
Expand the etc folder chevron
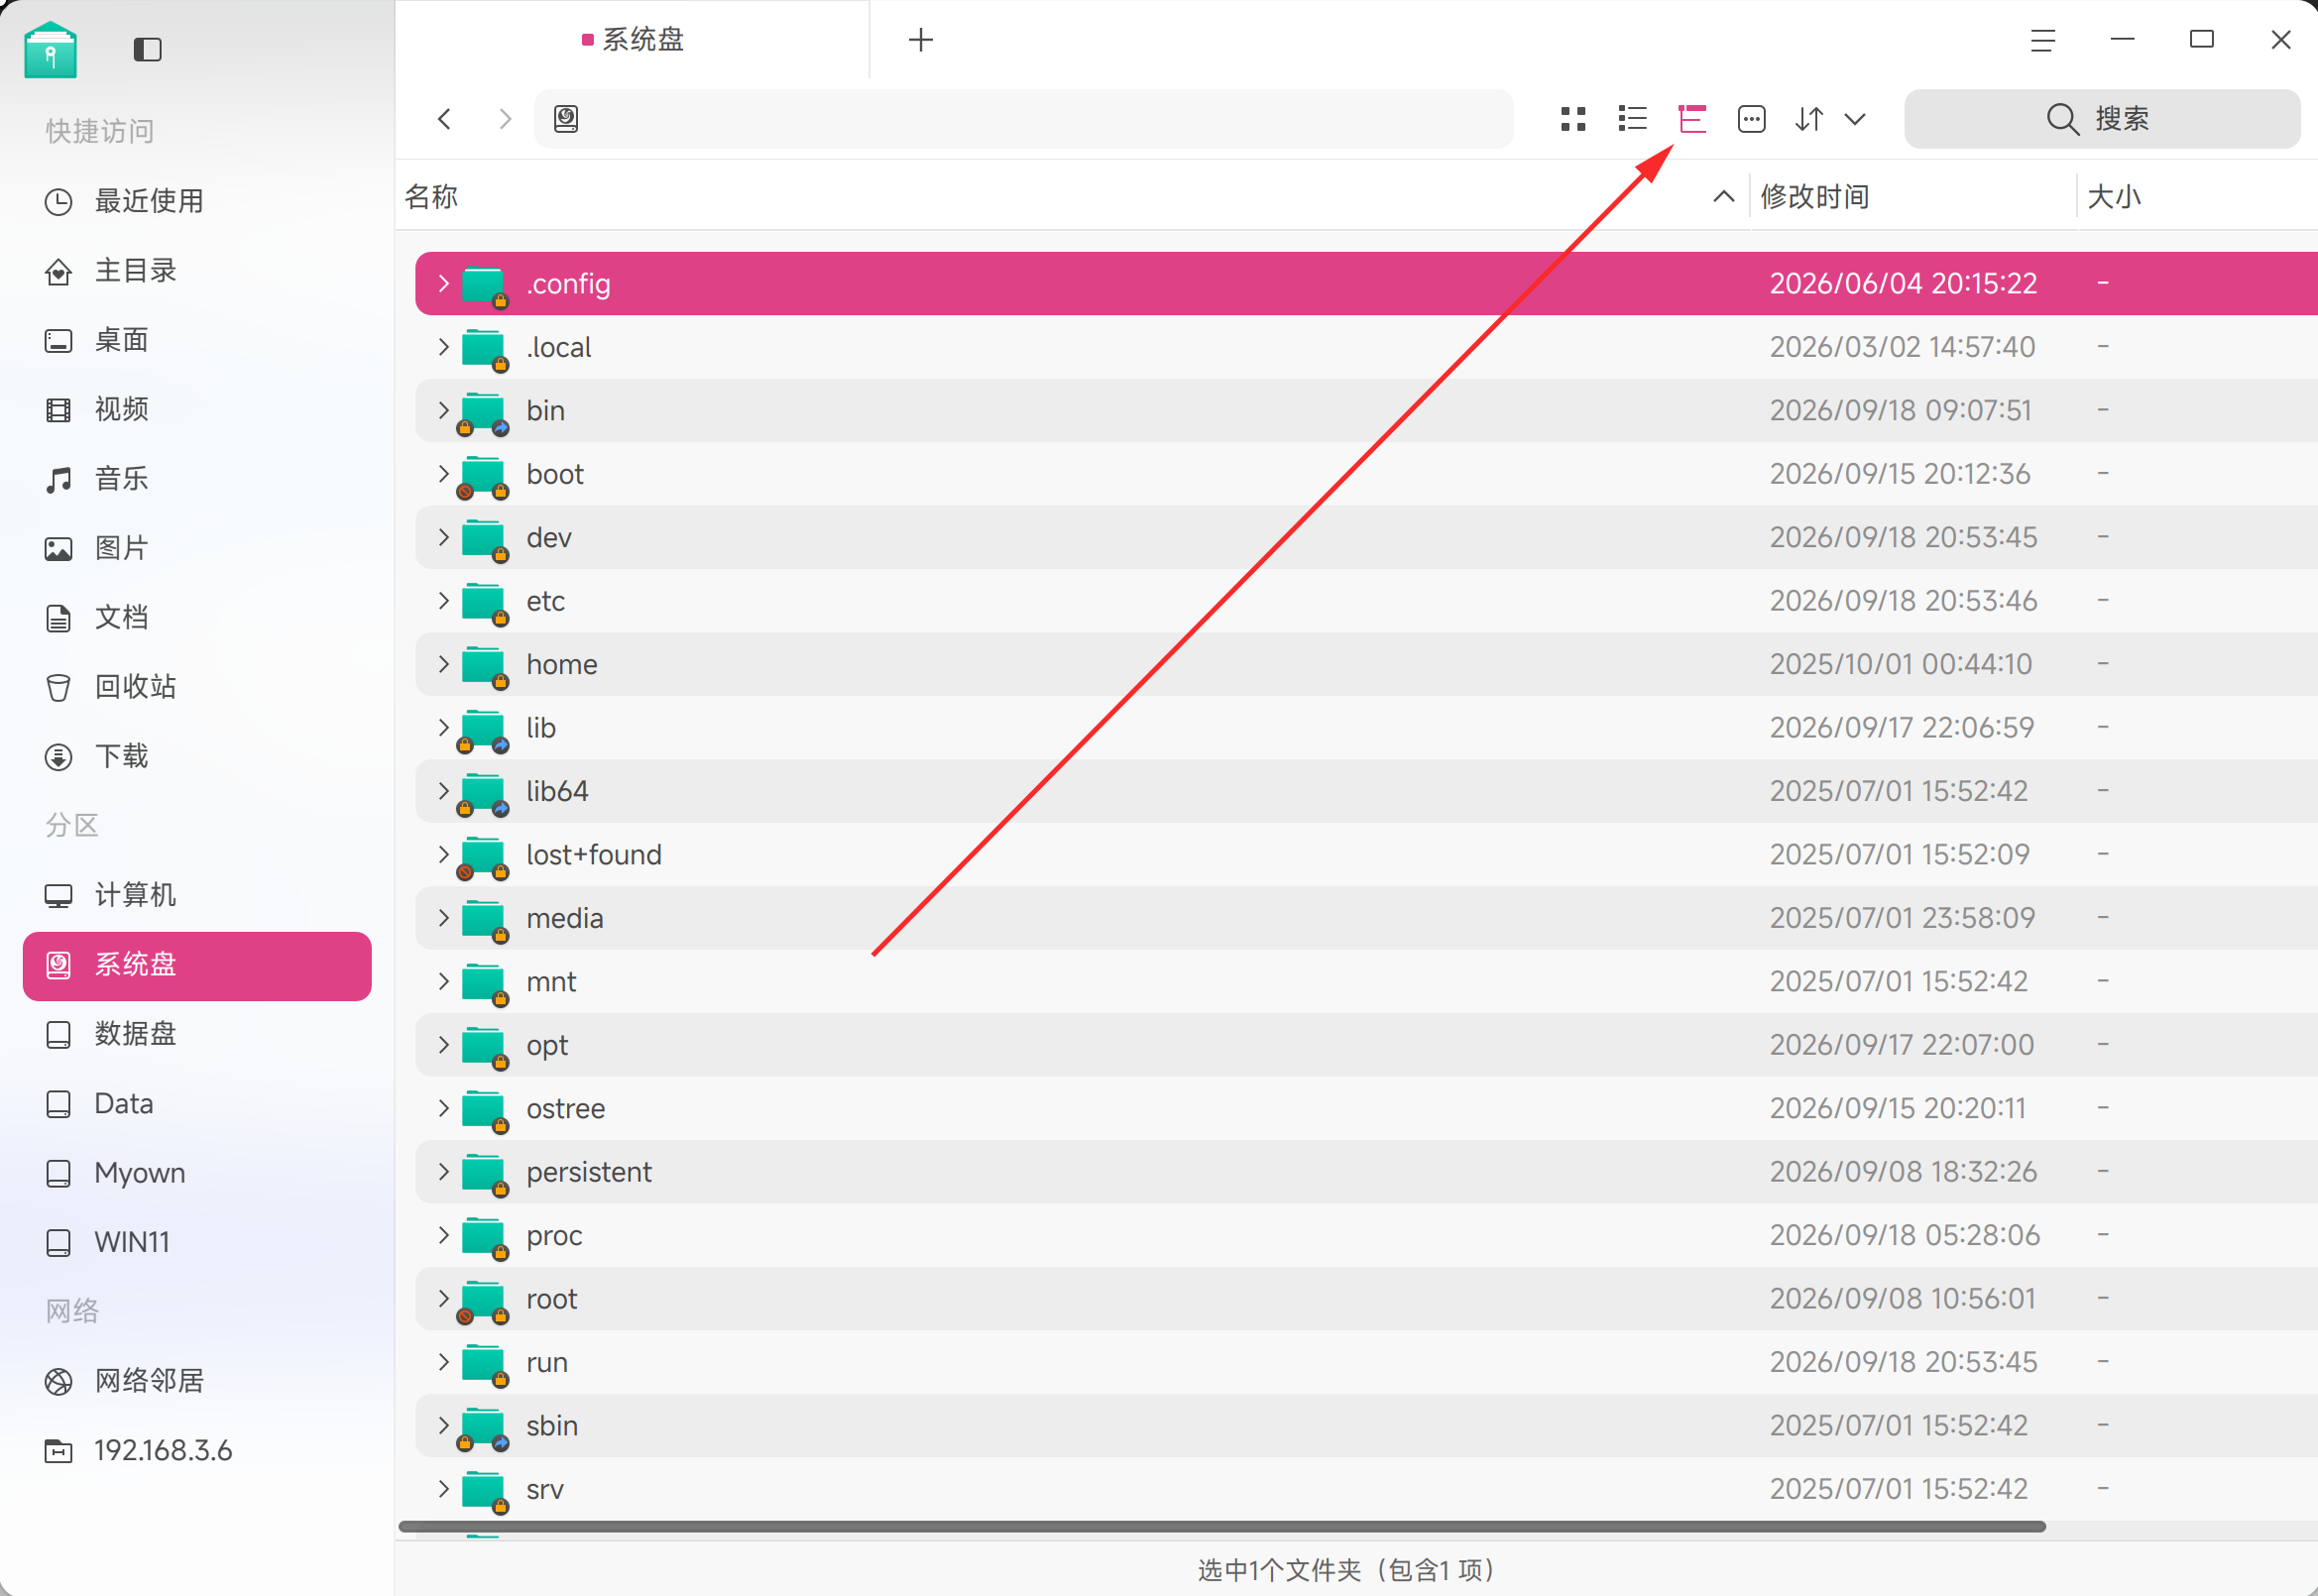[x=444, y=600]
